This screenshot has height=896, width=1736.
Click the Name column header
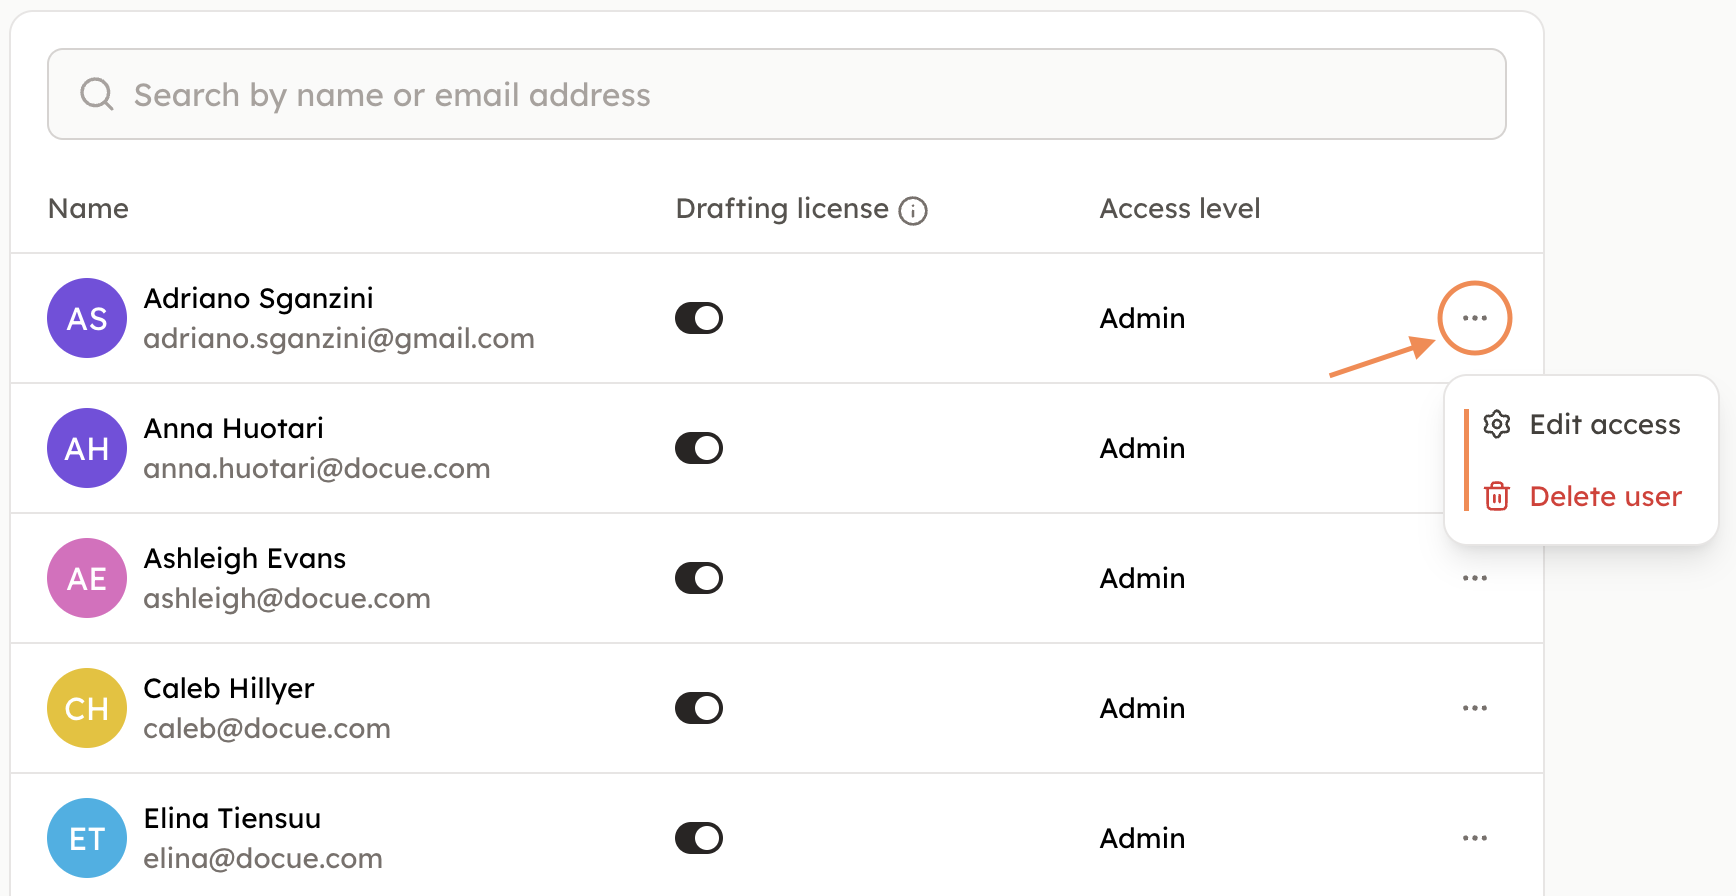click(88, 208)
